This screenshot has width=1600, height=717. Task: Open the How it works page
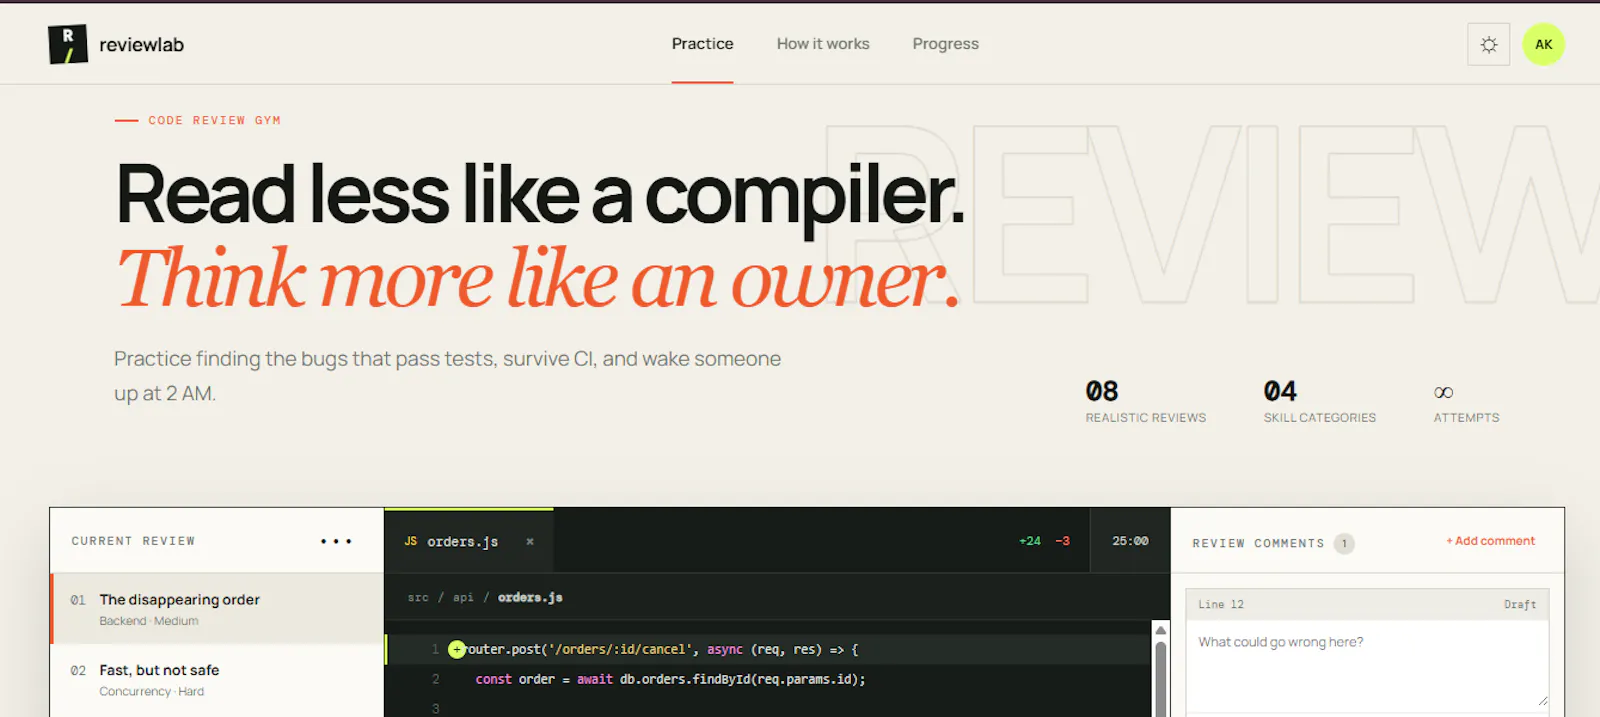tap(823, 44)
